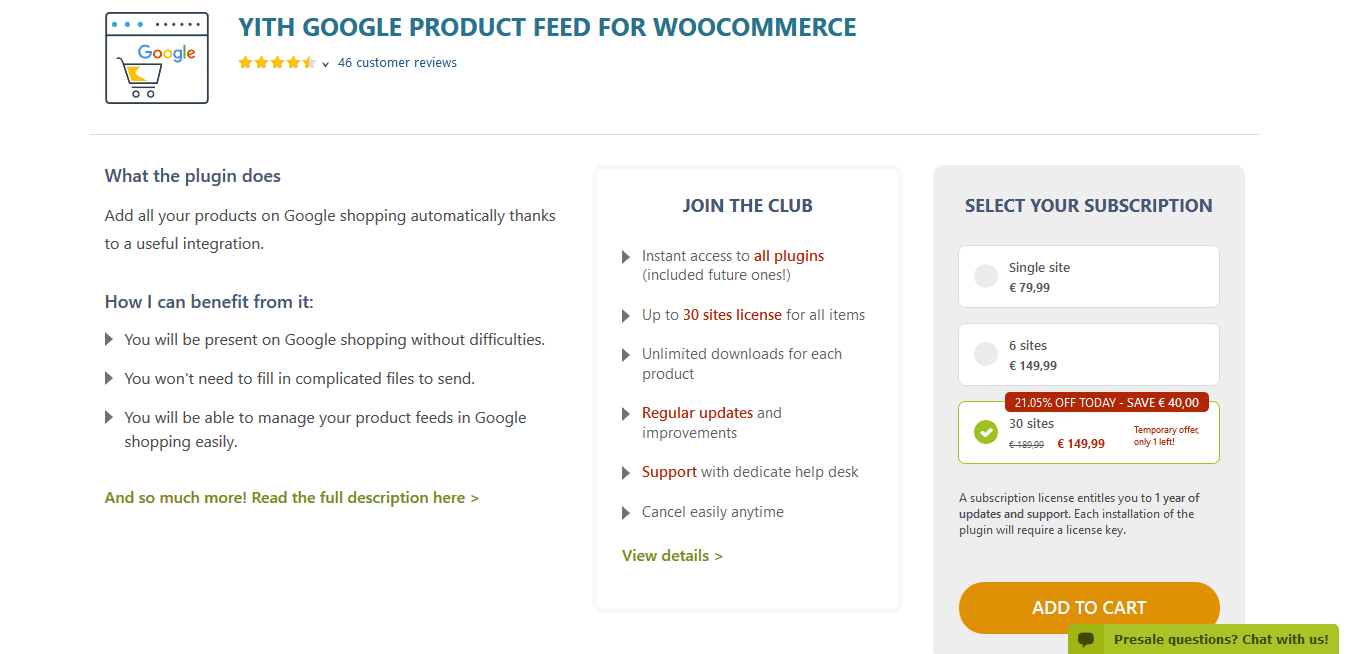Screen dimensions: 1349x654
Task: Open View details link in club box
Action: [x=672, y=556]
